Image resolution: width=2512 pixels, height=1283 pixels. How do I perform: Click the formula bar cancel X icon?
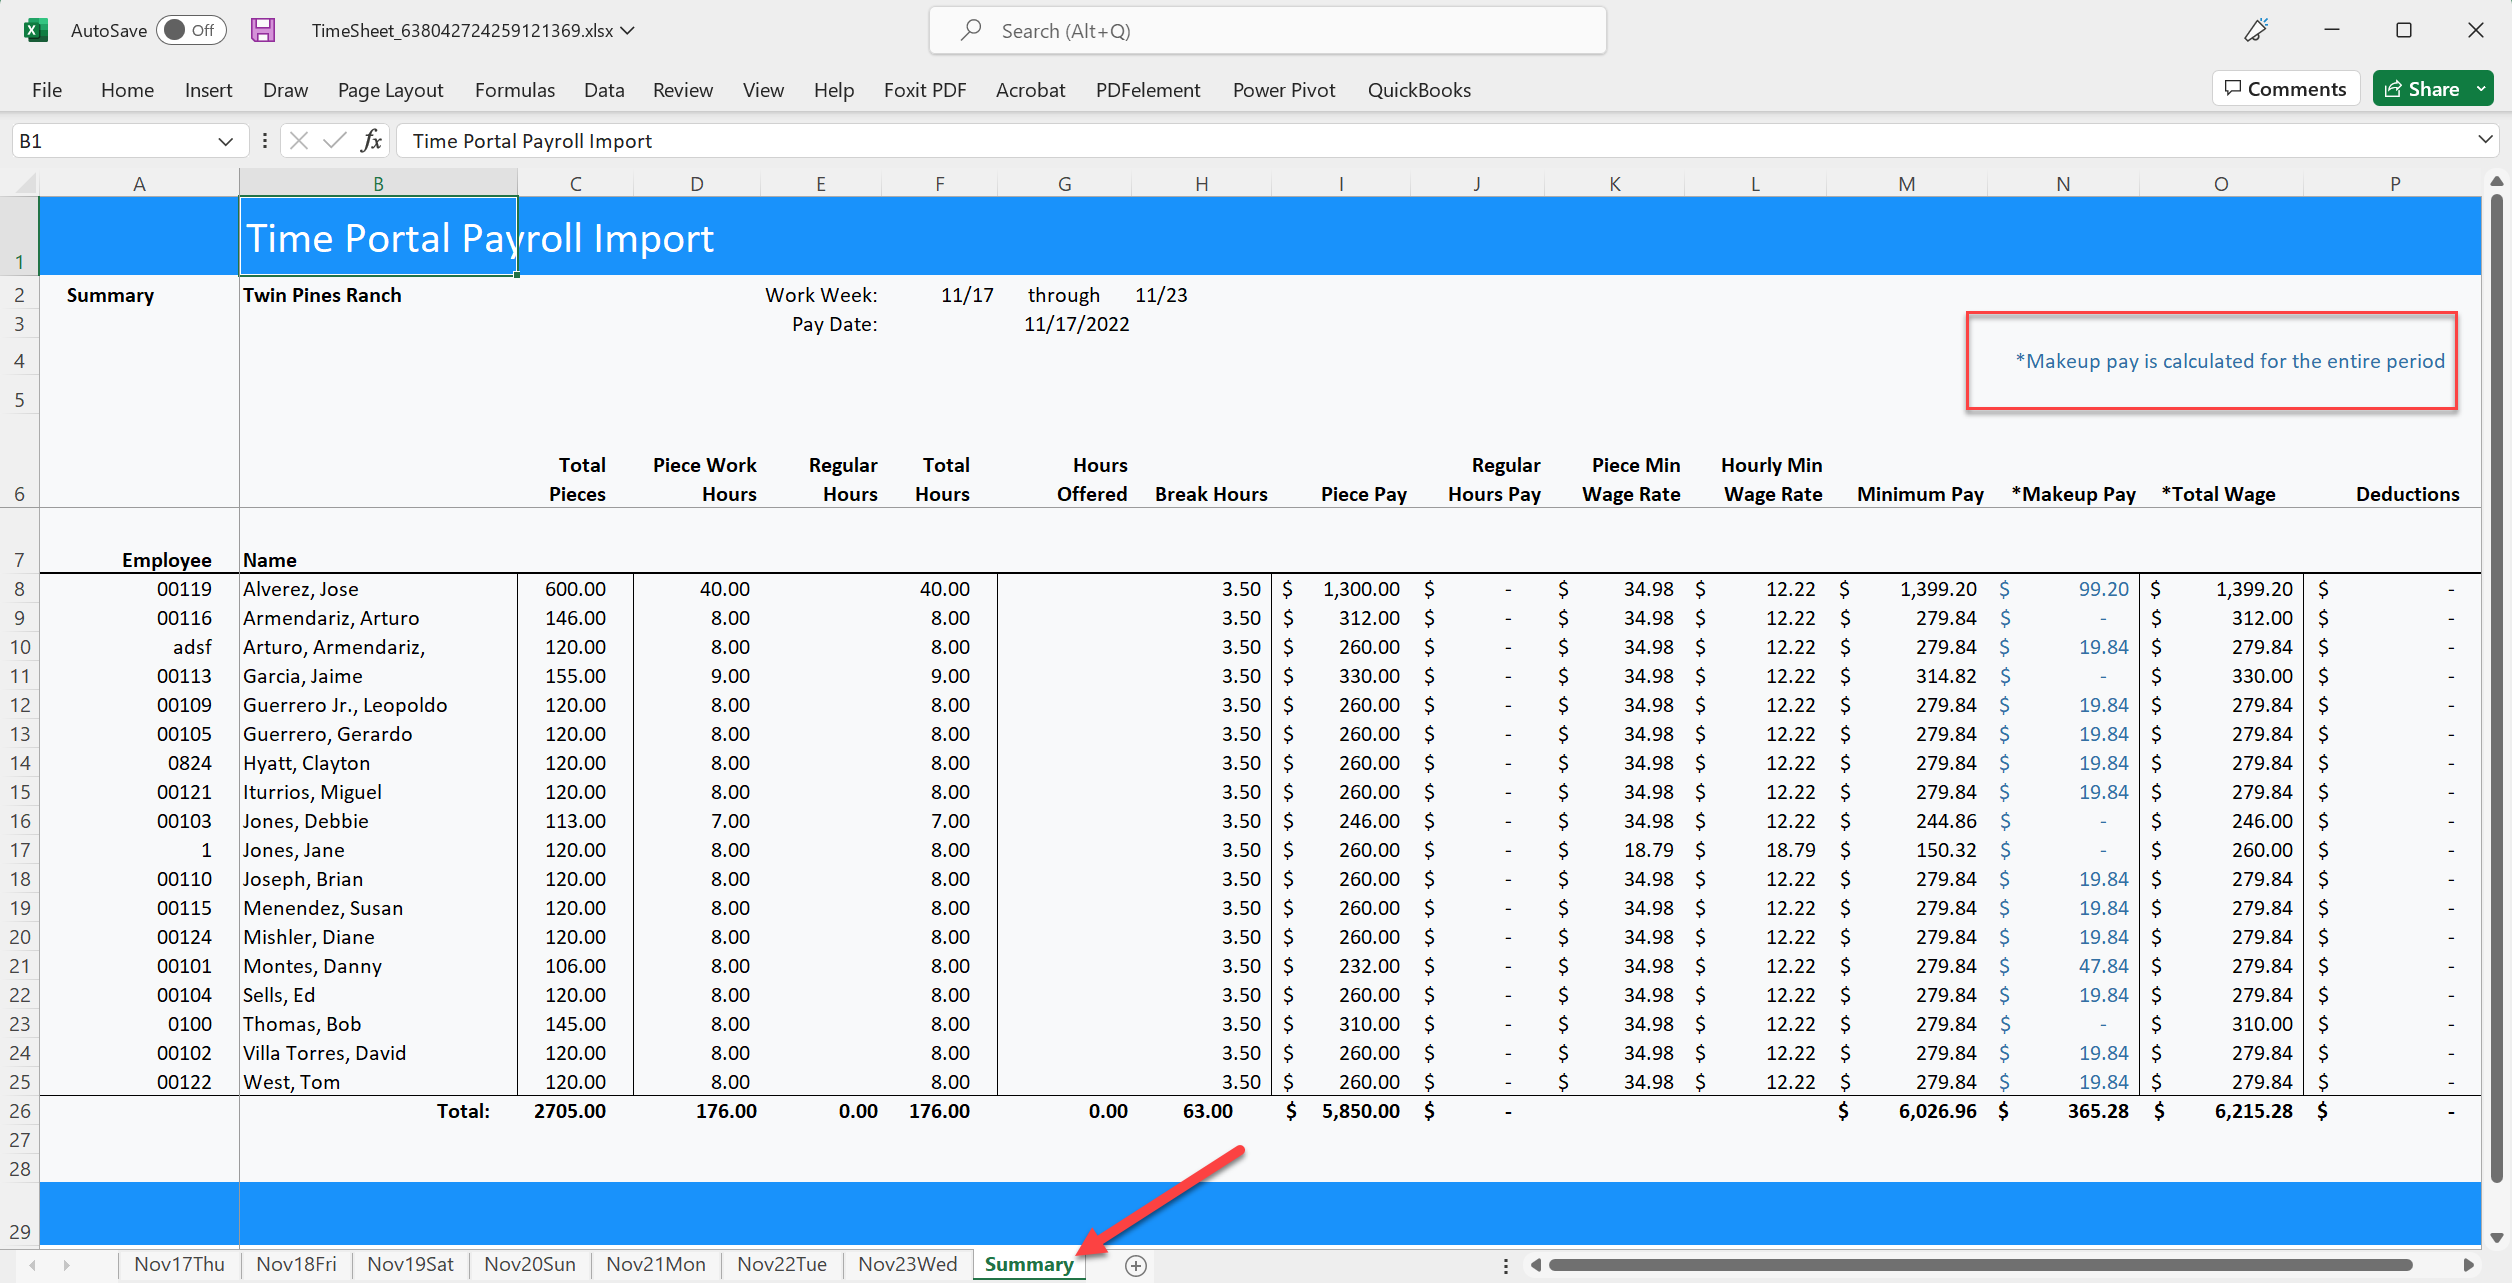click(x=298, y=141)
